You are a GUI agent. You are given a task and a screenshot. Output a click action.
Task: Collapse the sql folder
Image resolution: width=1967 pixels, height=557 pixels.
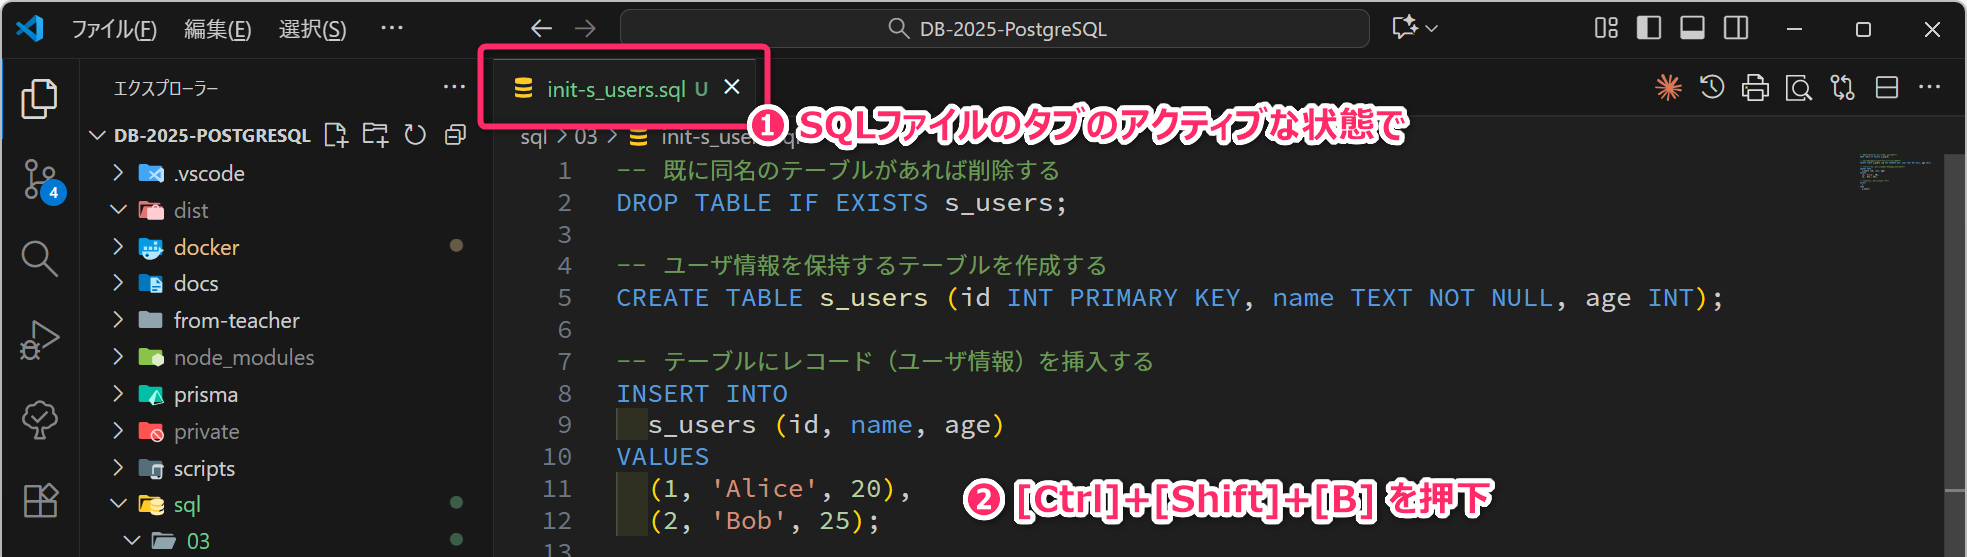(187, 504)
